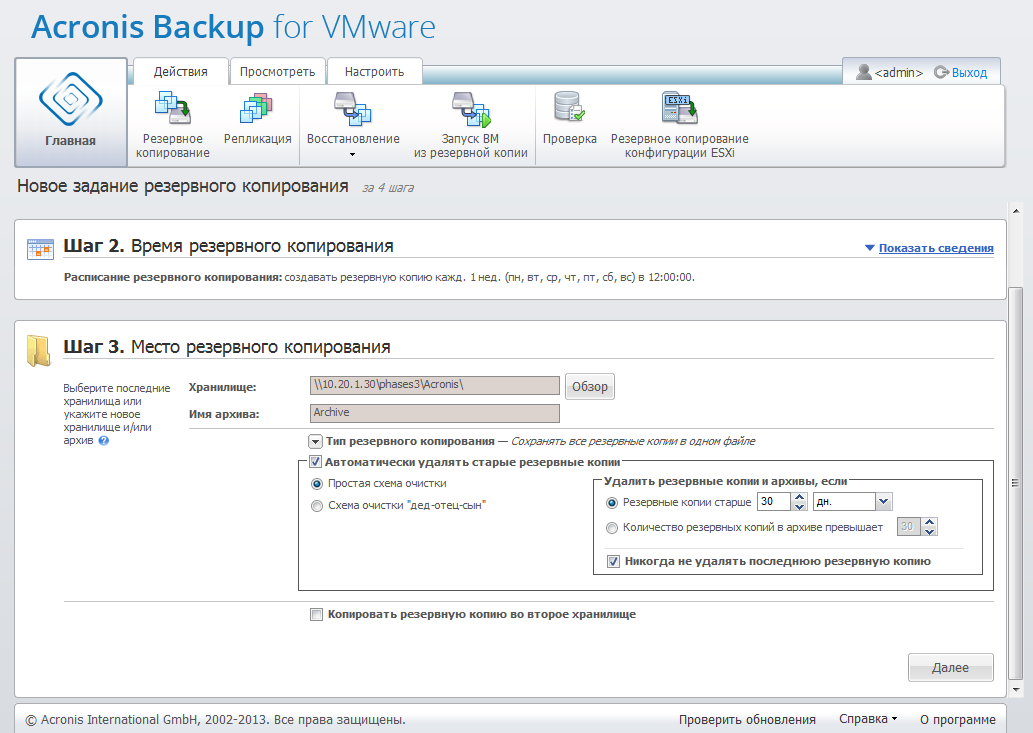Switch to the Действия tab
The image size is (1033, 733).
(x=181, y=71)
